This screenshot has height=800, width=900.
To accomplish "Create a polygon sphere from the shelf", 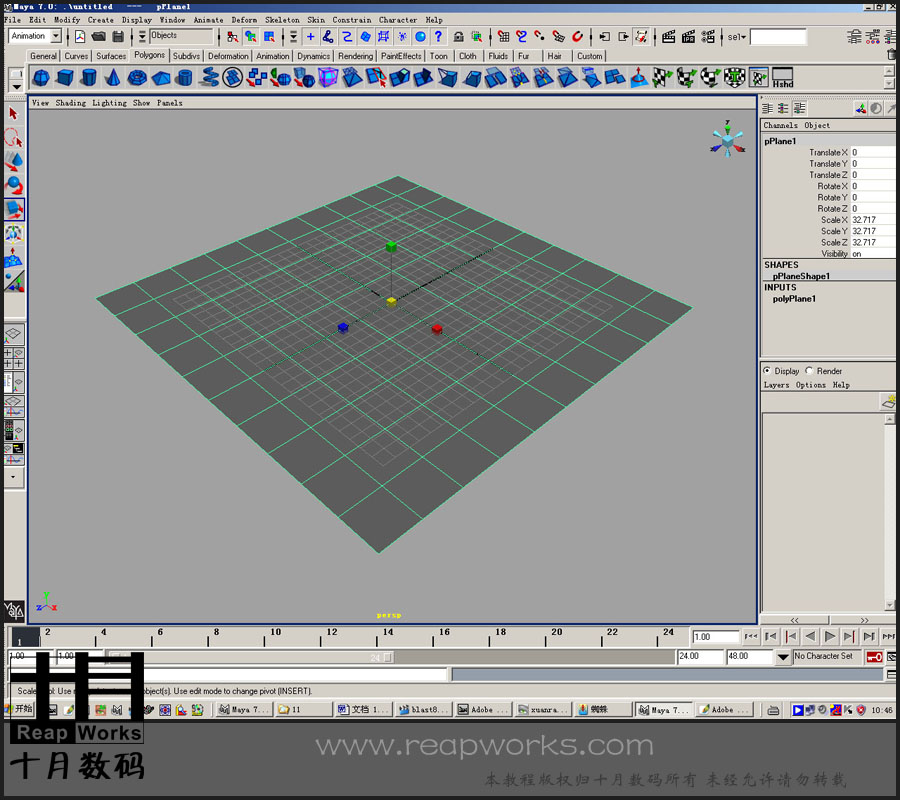I will tap(41, 77).
